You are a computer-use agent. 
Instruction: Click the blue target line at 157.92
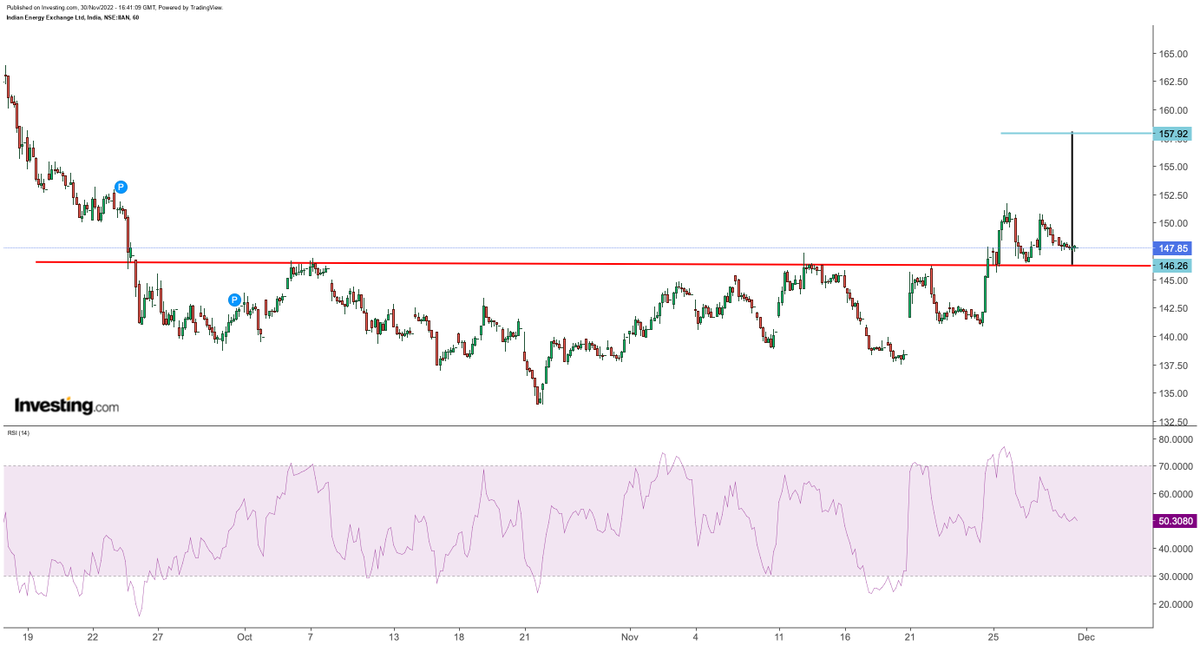pyautogui.click(x=1076, y=133)
